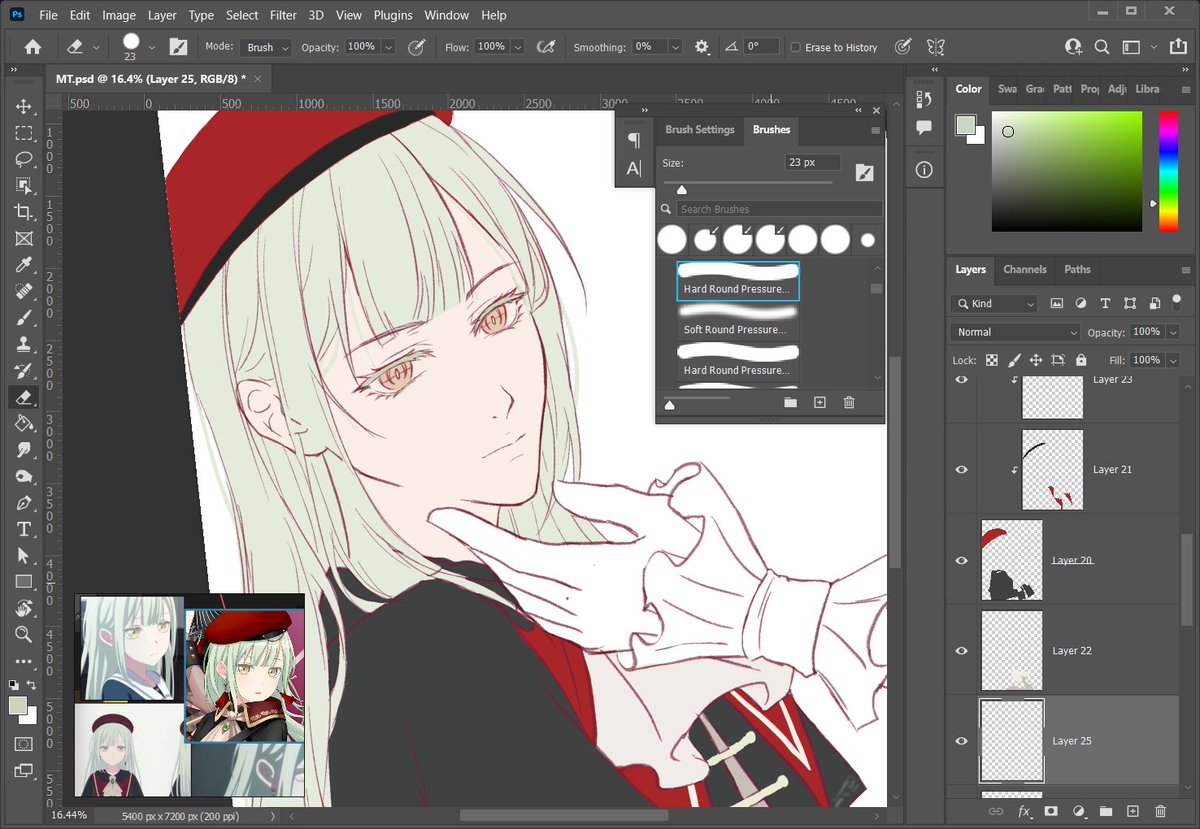Switch to the Paths tab
The width and height of the screenshot is (1200, 829).
[1077, 269]
